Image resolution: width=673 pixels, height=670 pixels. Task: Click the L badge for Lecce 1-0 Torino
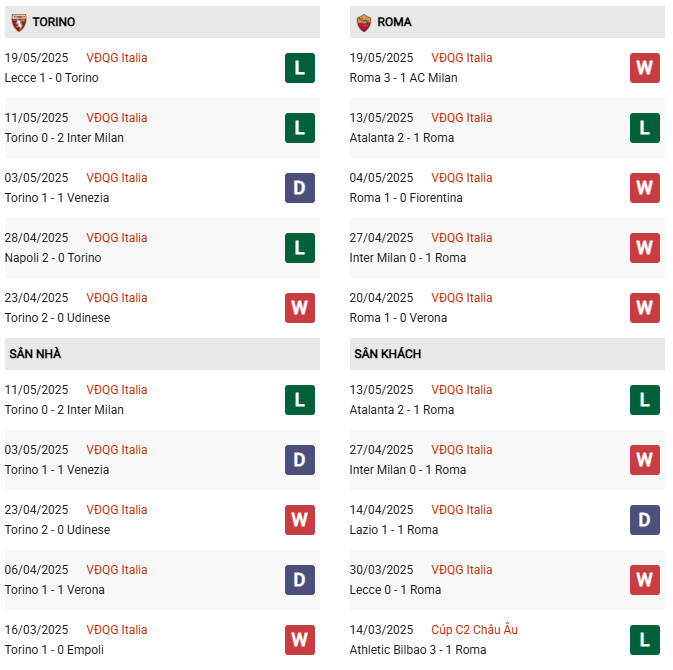(300, 68)
